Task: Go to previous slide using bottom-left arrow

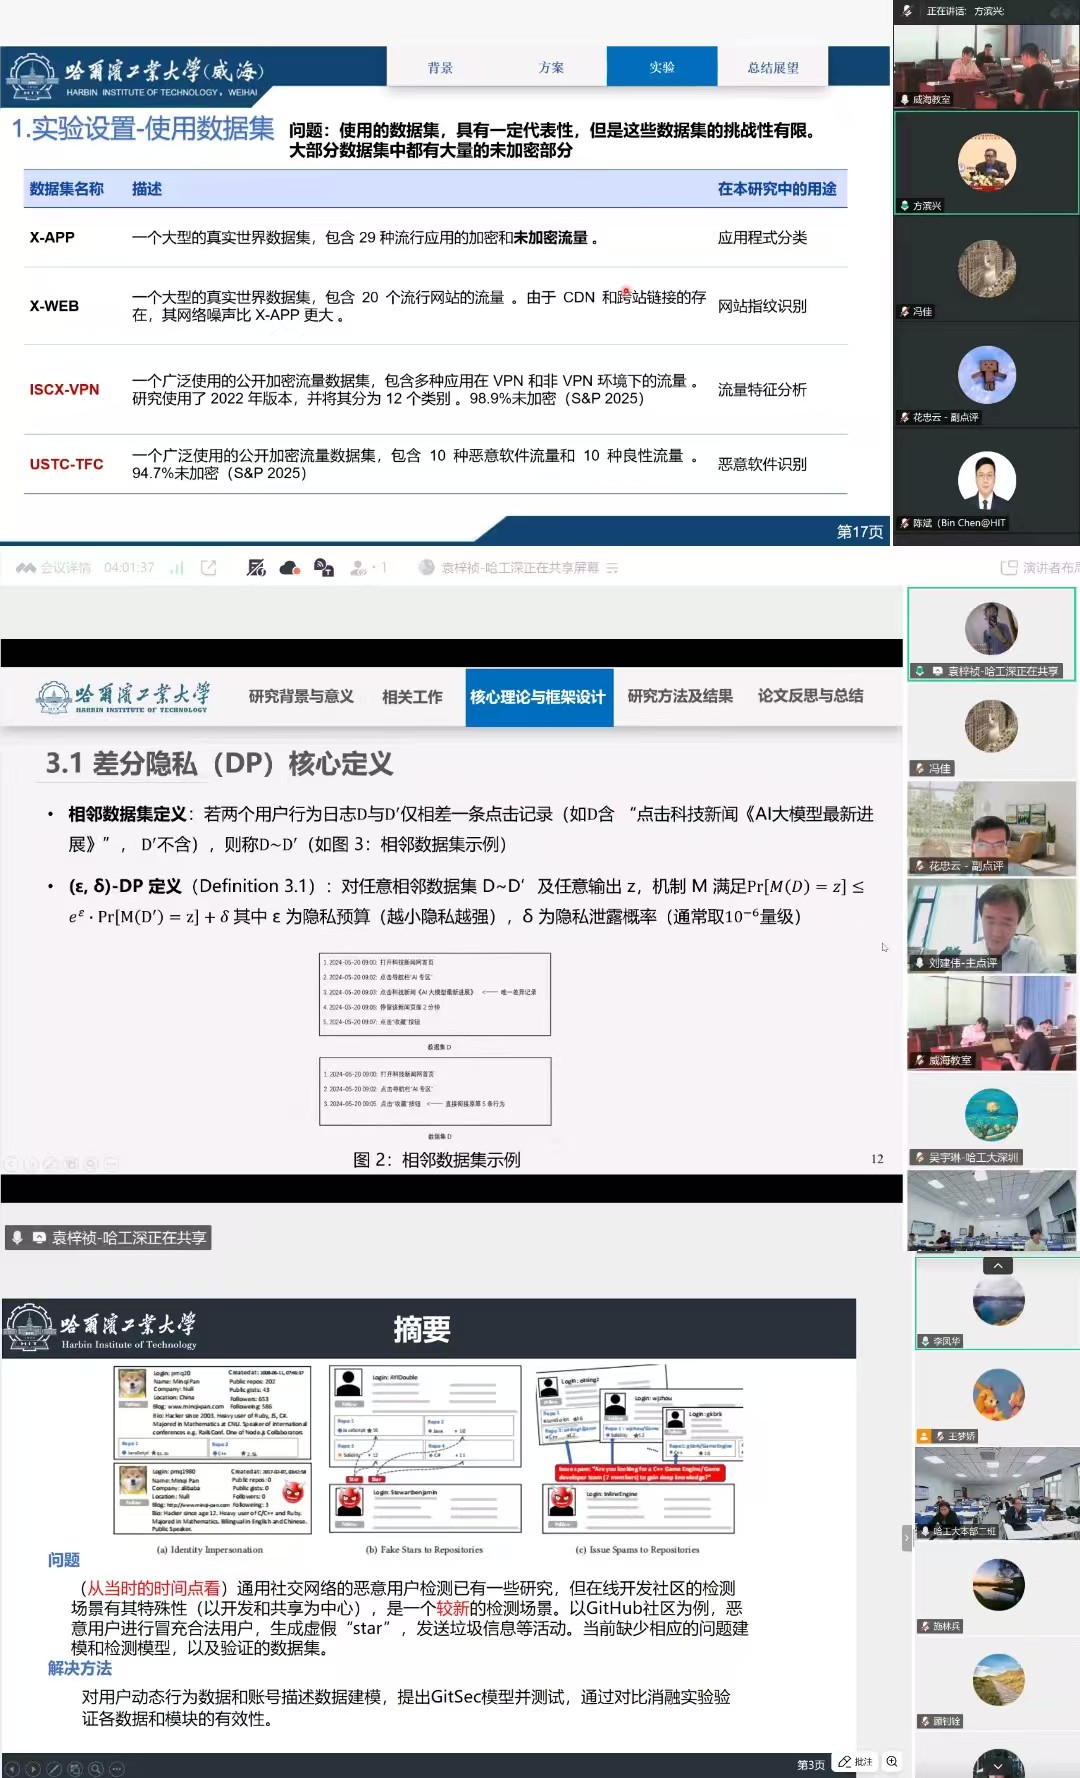Action: tap(12, 1769)
